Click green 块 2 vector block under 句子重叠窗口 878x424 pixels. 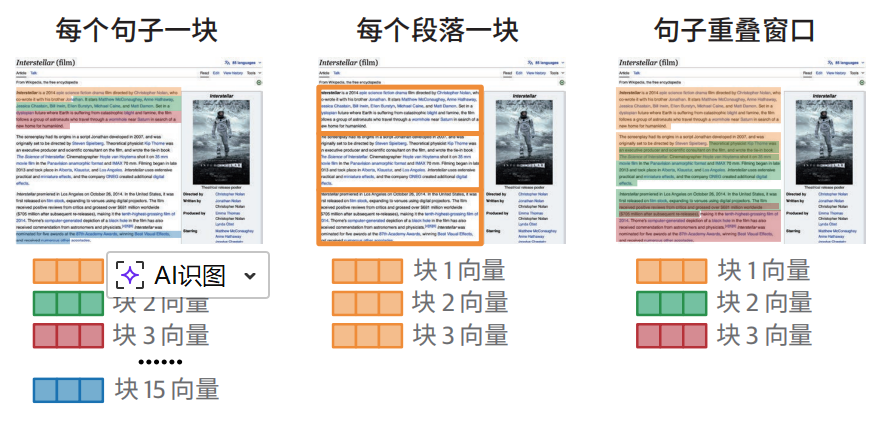pos(672,303)
